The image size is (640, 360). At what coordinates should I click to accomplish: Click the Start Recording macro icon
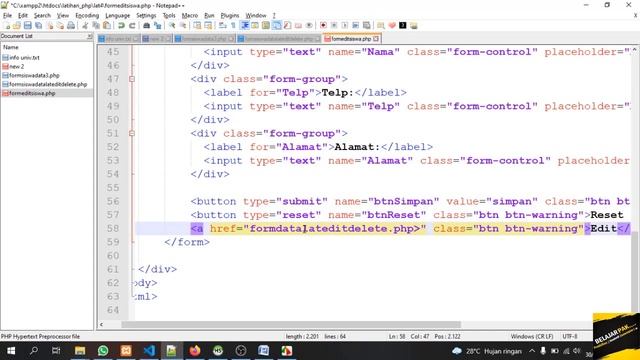click(323, 25)
